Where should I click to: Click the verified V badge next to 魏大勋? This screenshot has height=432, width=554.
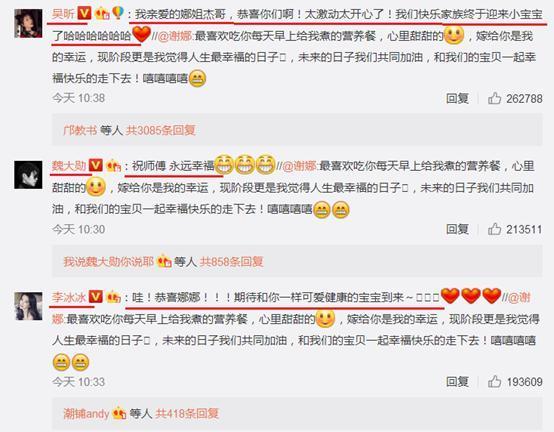95,165
